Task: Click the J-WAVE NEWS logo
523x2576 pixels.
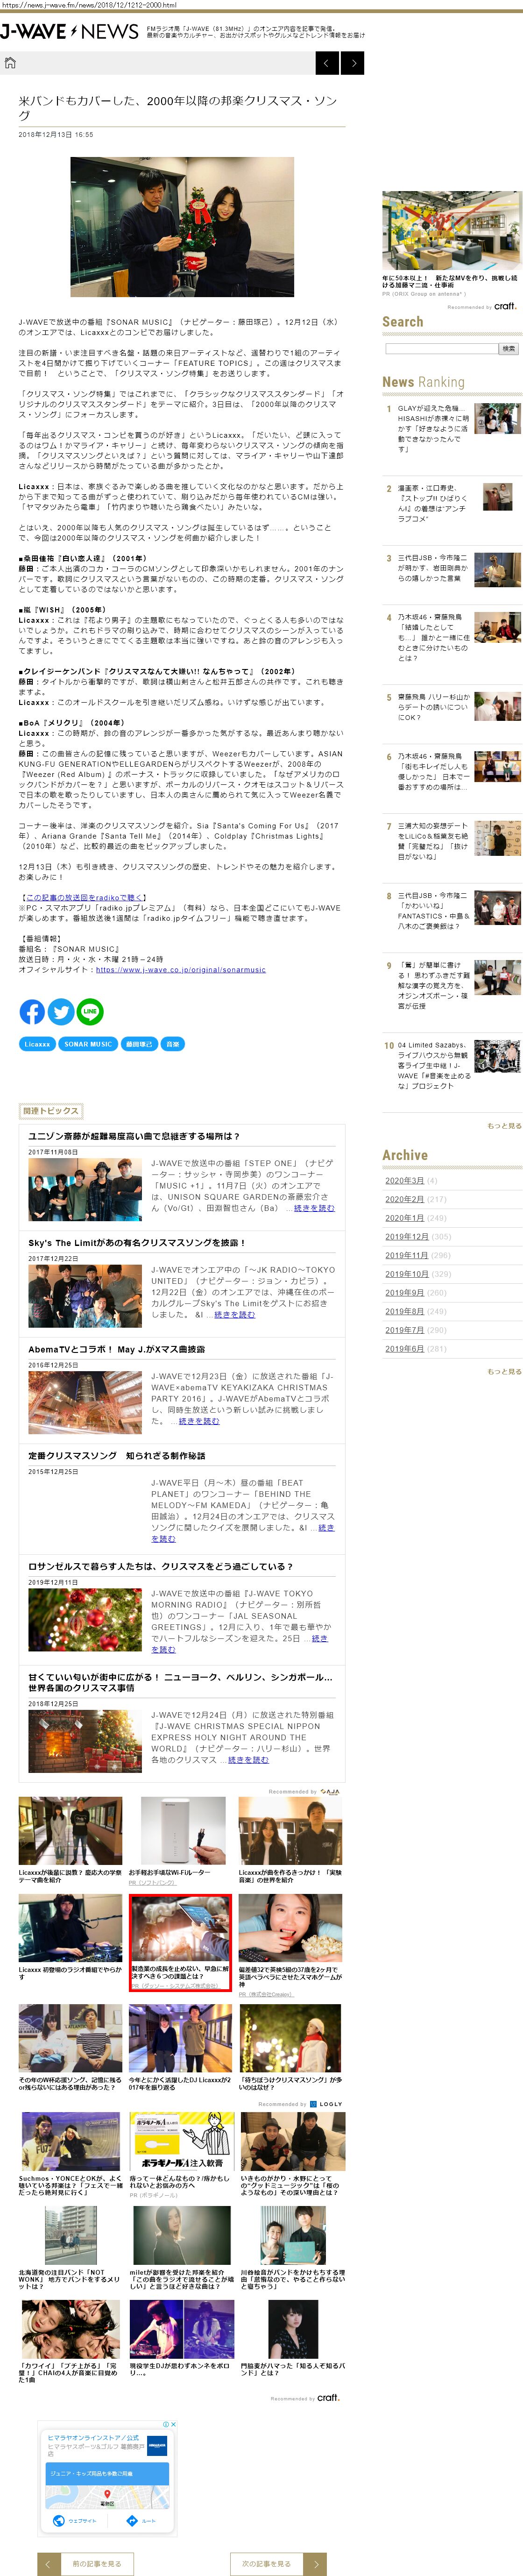Action: [x=70, y=32]
